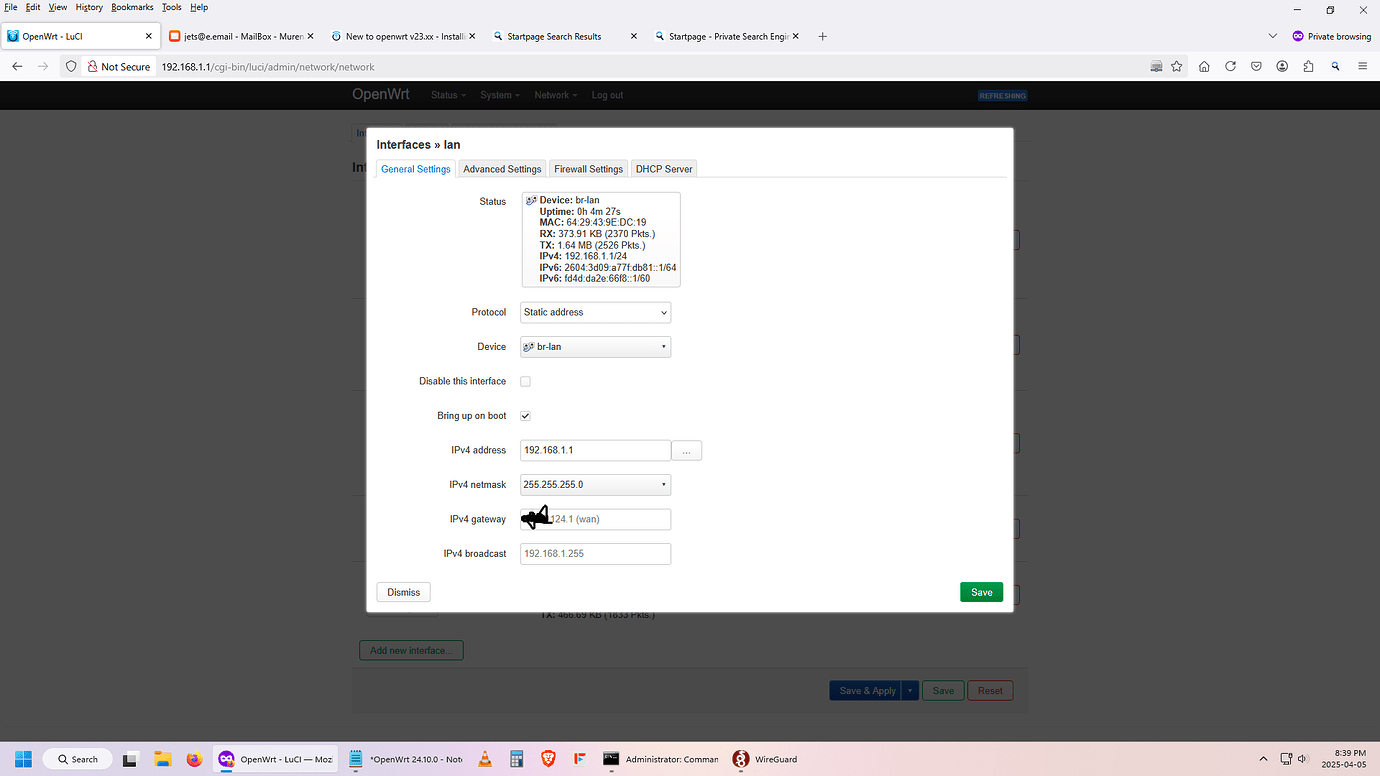The image size is (1380, 776).
Task: Click the Log out link
Action: coord(607,95)
